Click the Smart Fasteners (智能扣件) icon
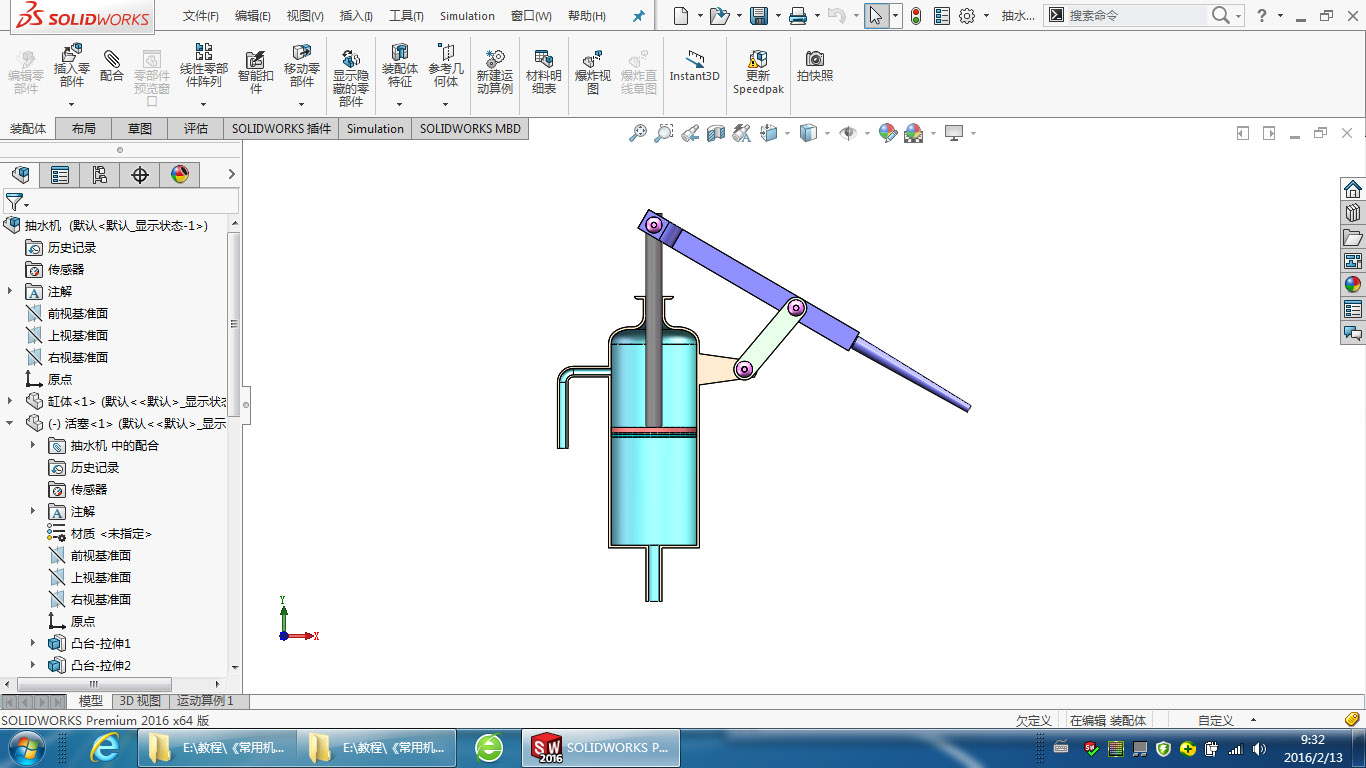Screen dimensions: 1366x768 coord(256,59)
